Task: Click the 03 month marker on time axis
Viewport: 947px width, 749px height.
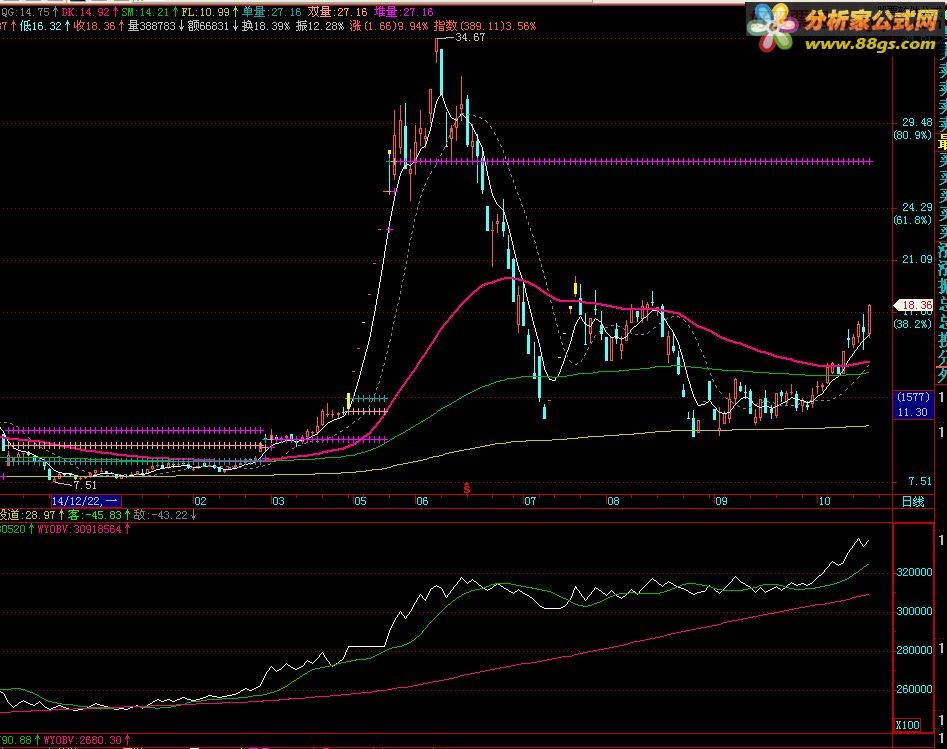Action: point(278,501)
